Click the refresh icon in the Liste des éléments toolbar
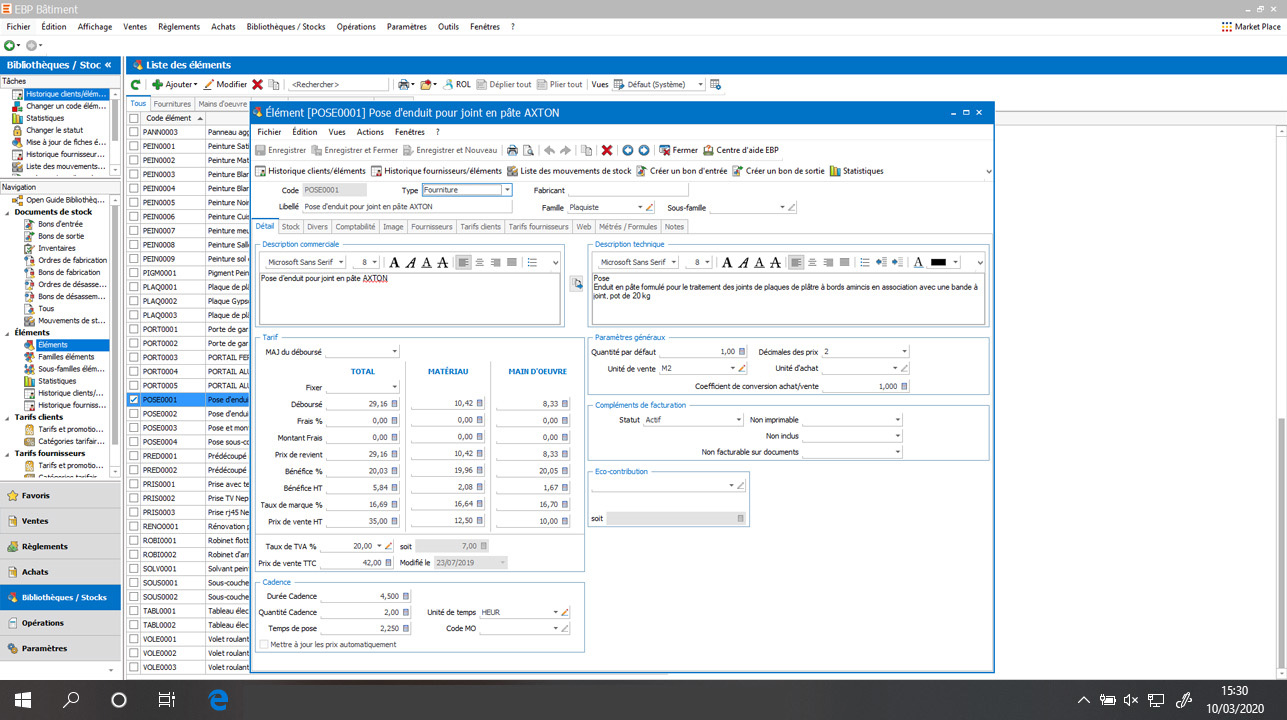This screenshot has height=720, width=1287. [134, 84]
